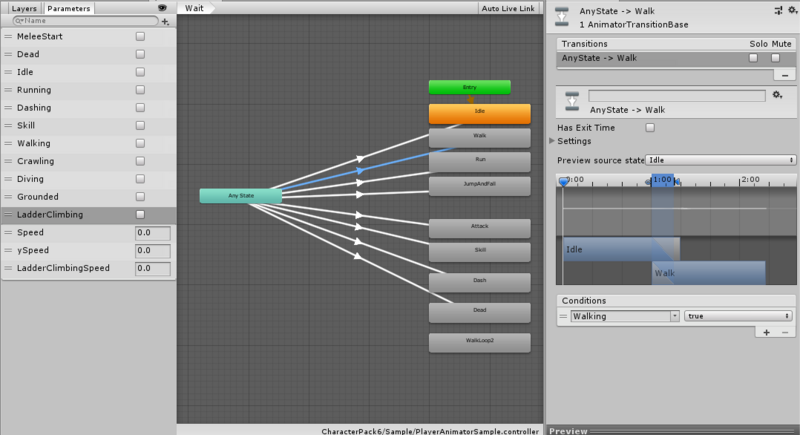800x435 pixels.
Task: Enable the Crawling parameter checkbox
Action: (x=140, y=161)
